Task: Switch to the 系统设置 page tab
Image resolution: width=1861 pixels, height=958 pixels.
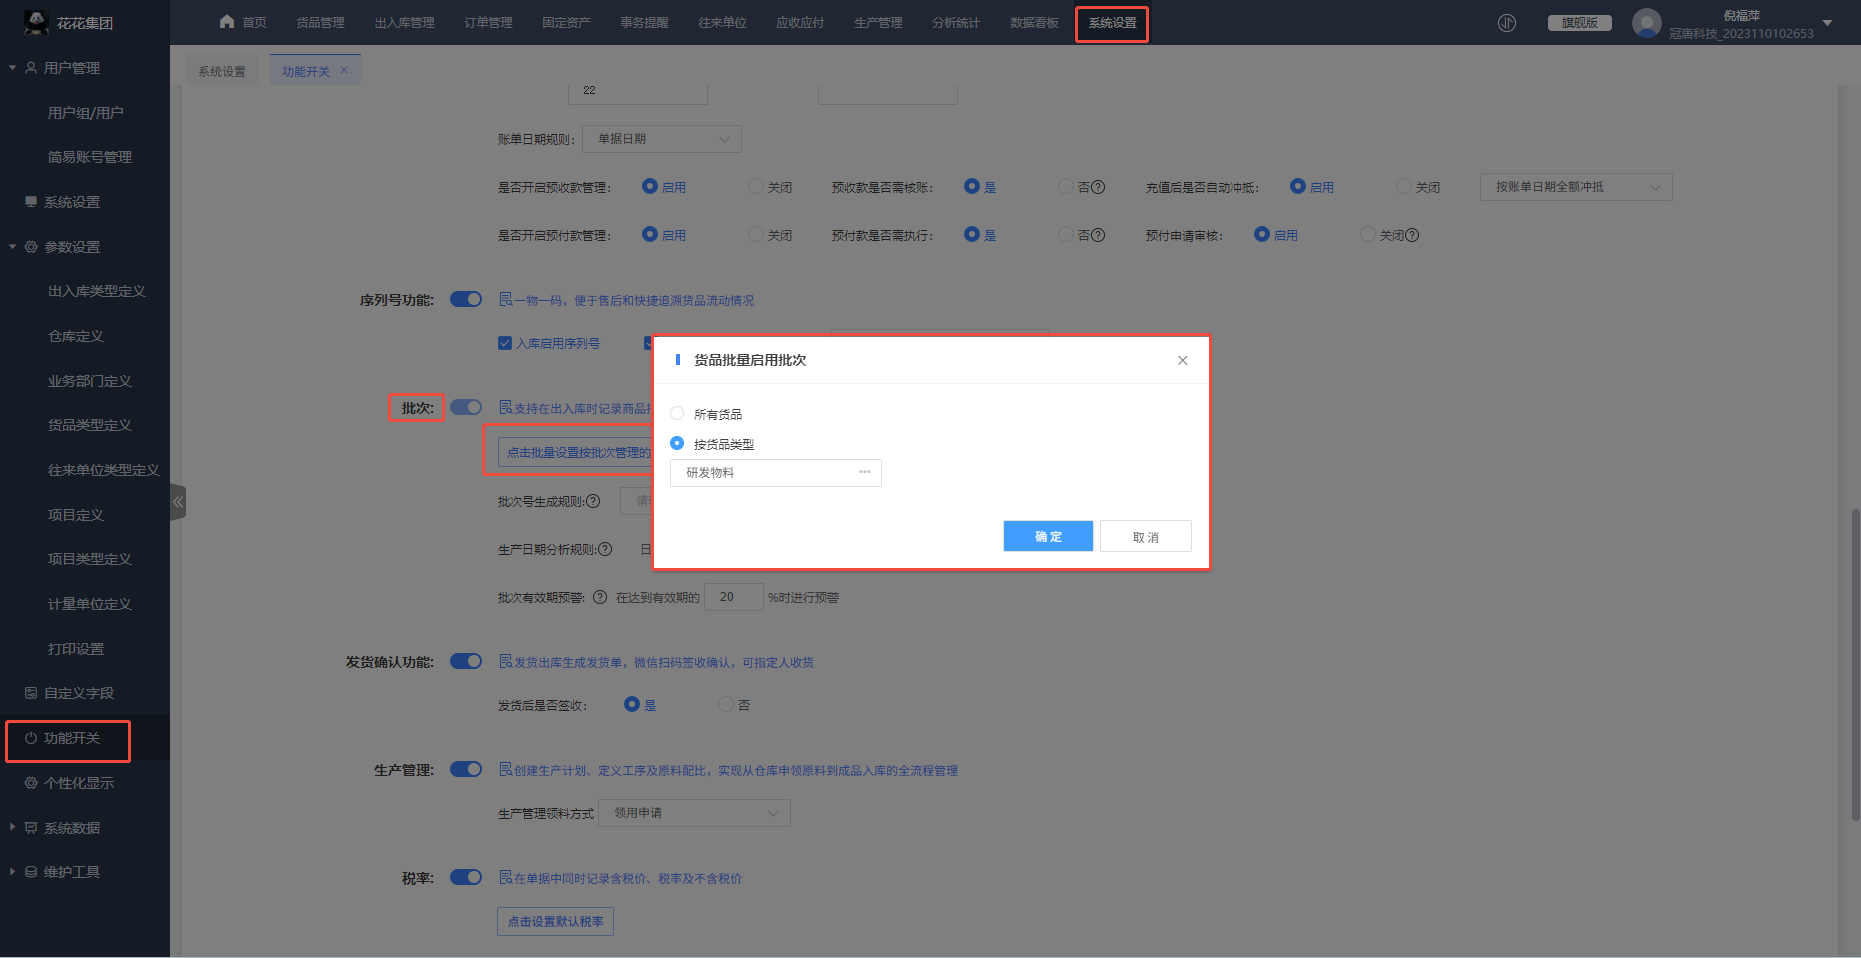Action: [222, 71]
